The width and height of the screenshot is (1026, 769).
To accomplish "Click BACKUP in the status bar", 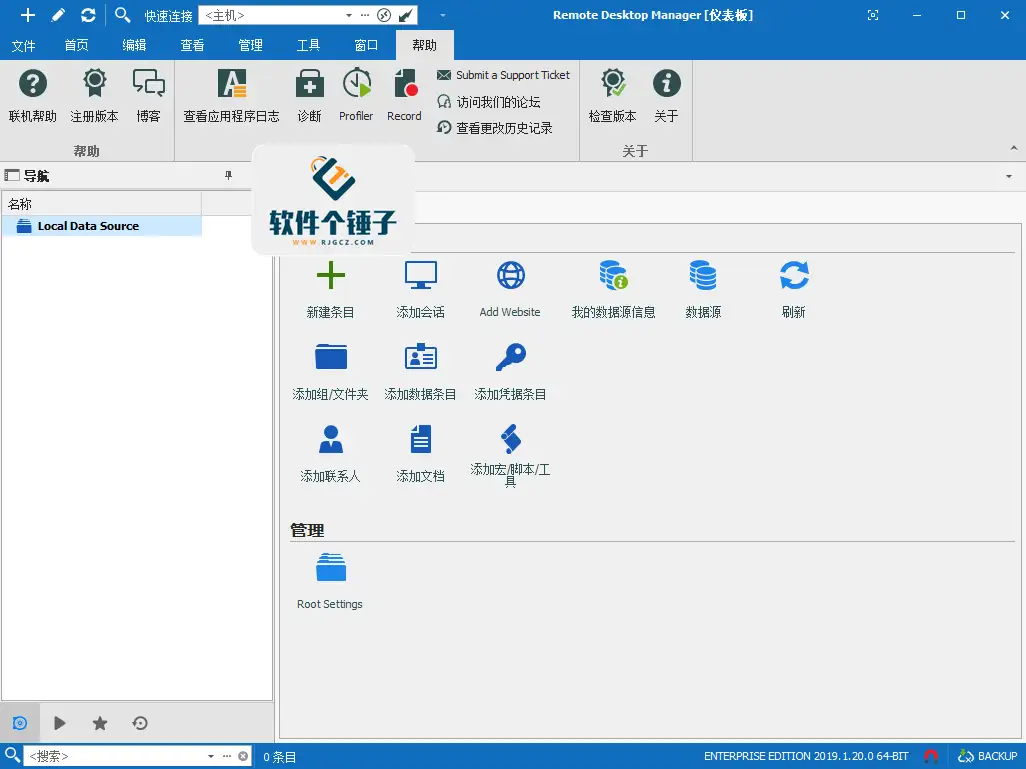I will (x=988, y=756).
